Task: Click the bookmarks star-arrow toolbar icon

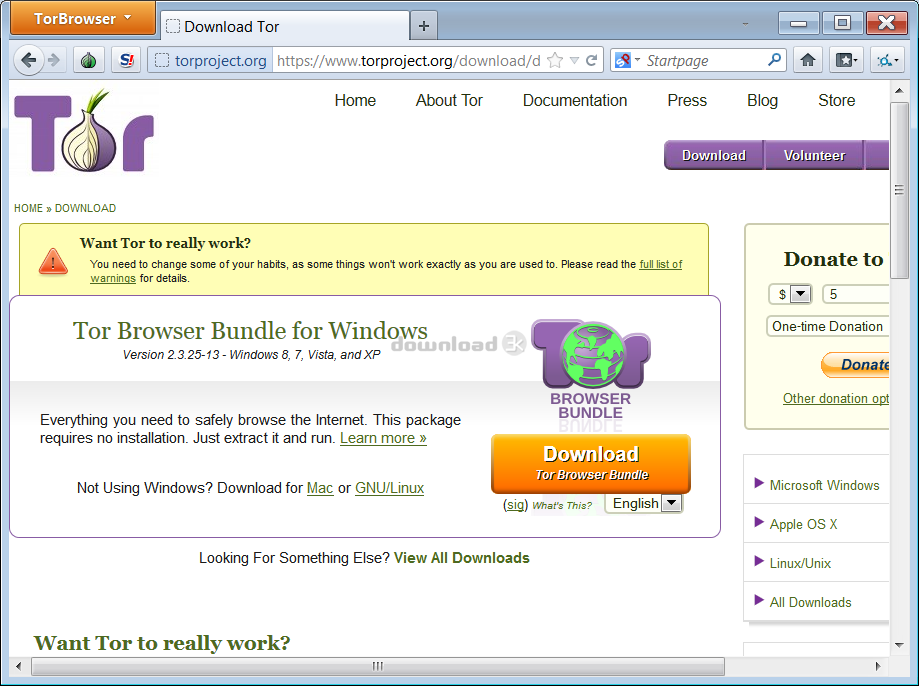Action: click(x=846, y=60)
